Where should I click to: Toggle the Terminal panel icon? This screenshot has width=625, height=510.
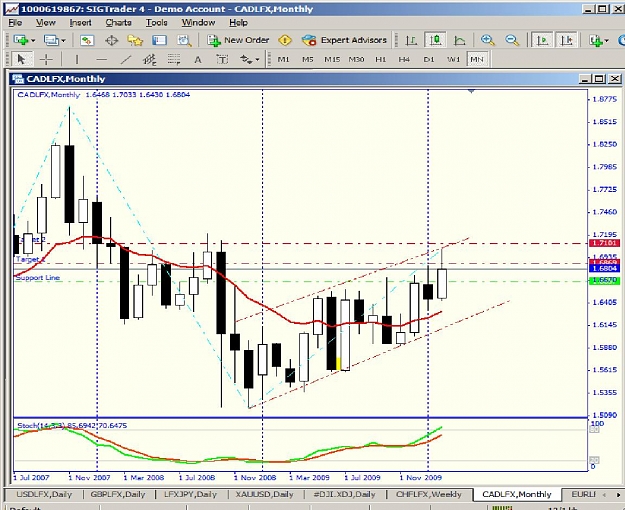click(159, 40)
